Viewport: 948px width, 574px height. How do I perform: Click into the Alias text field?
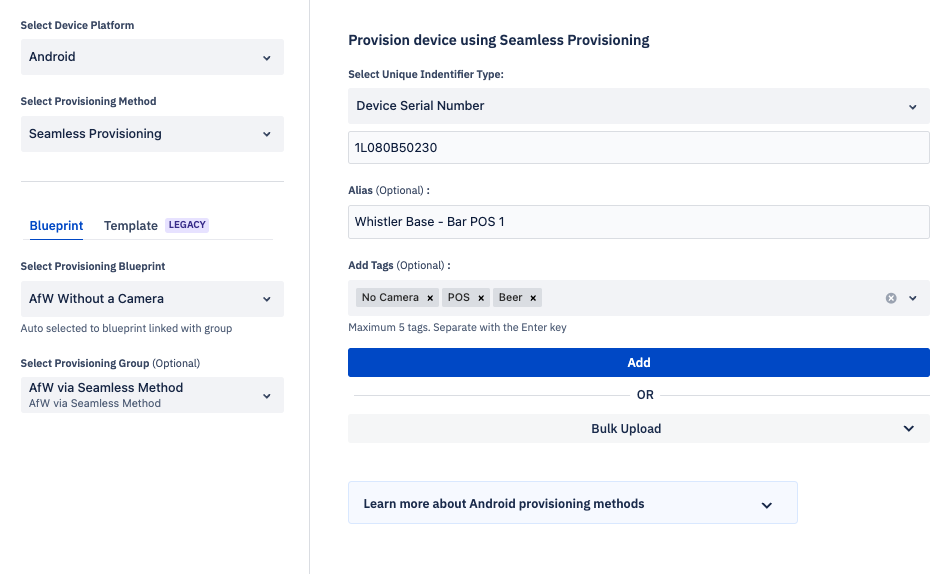(638, 222)
